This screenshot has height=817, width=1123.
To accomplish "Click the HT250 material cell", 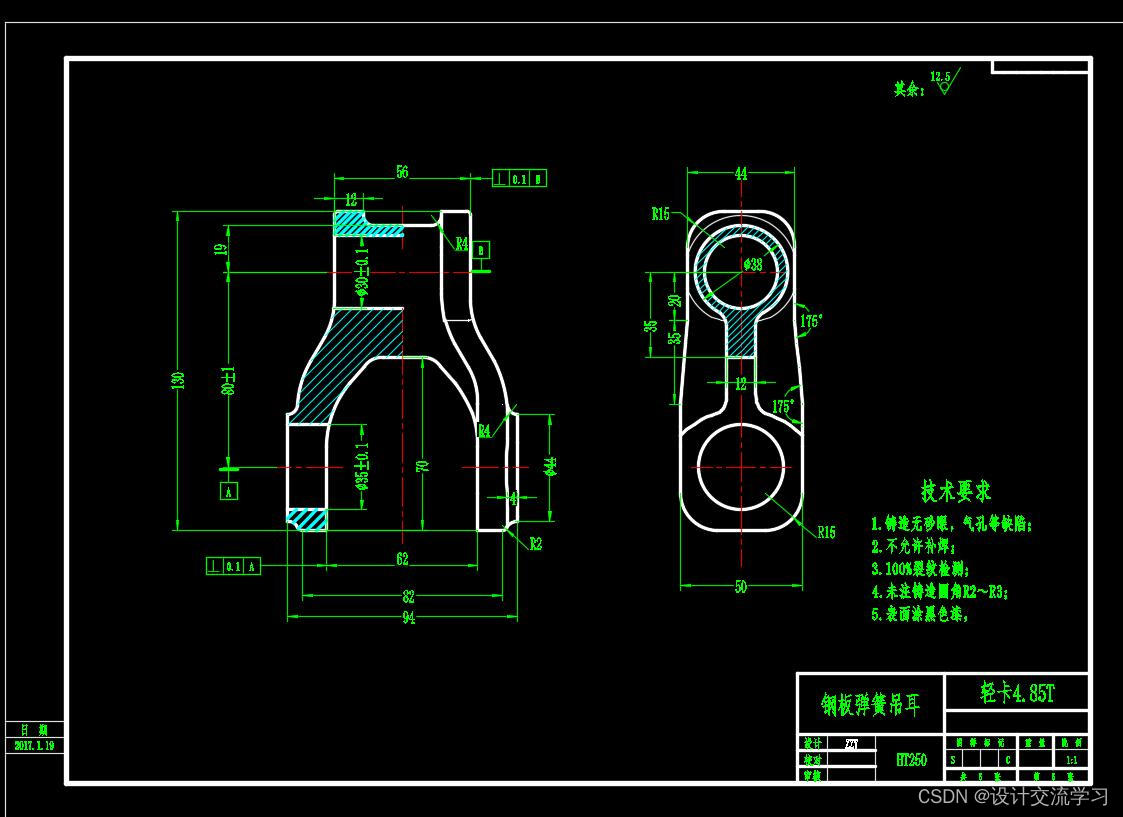I will click(x=911, y=760).
